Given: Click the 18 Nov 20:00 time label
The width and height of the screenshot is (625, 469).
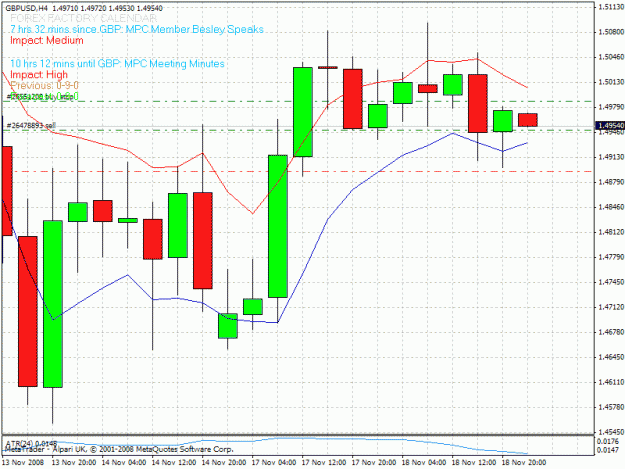Looking at the screenshot, I should point(524,463).
